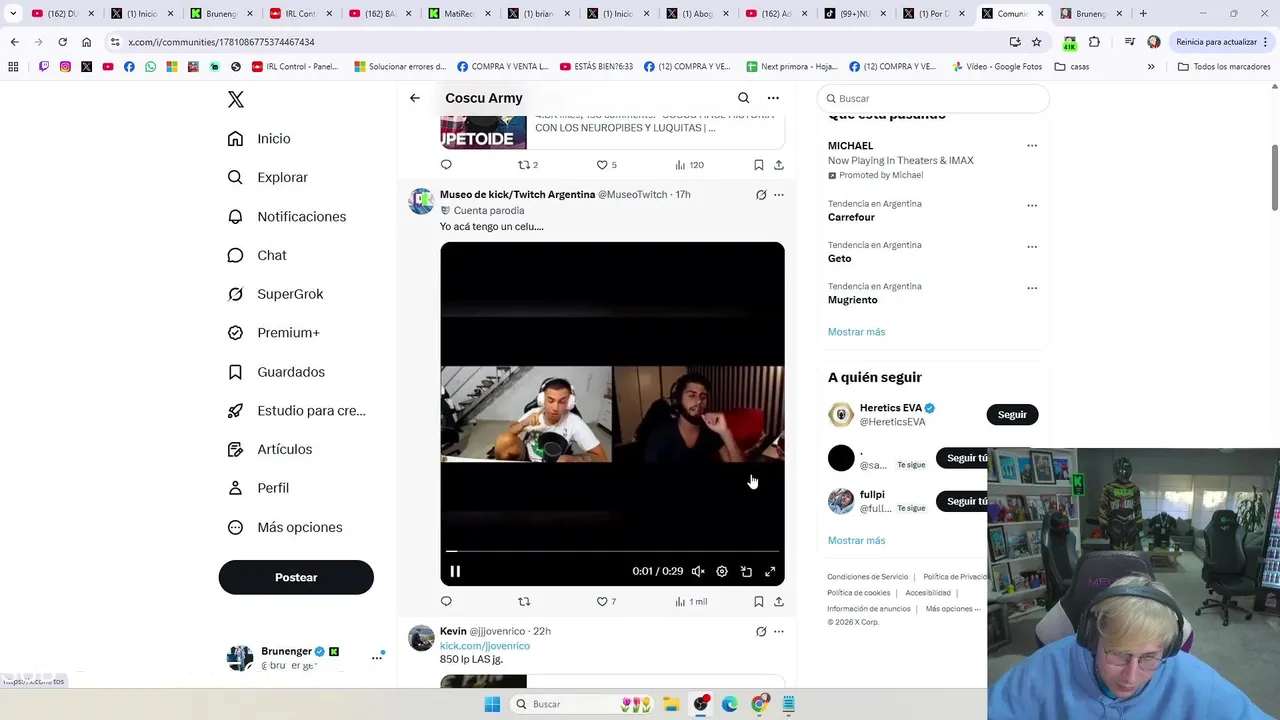View stats showing 1 mil on Museo post

click(690, 601)
